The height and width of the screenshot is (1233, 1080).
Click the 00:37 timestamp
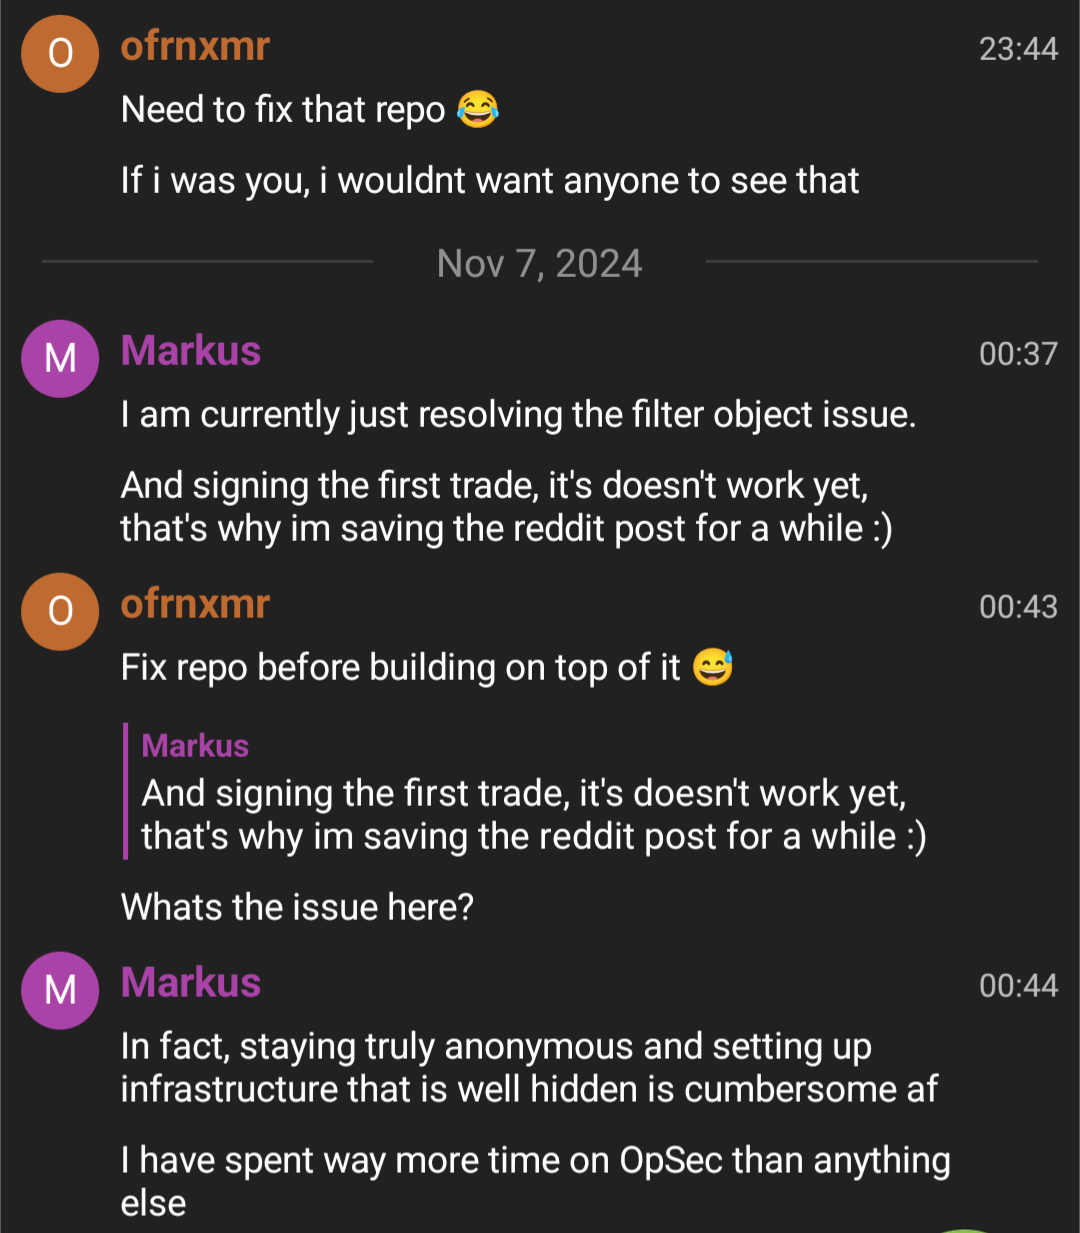pos(1018,354)
